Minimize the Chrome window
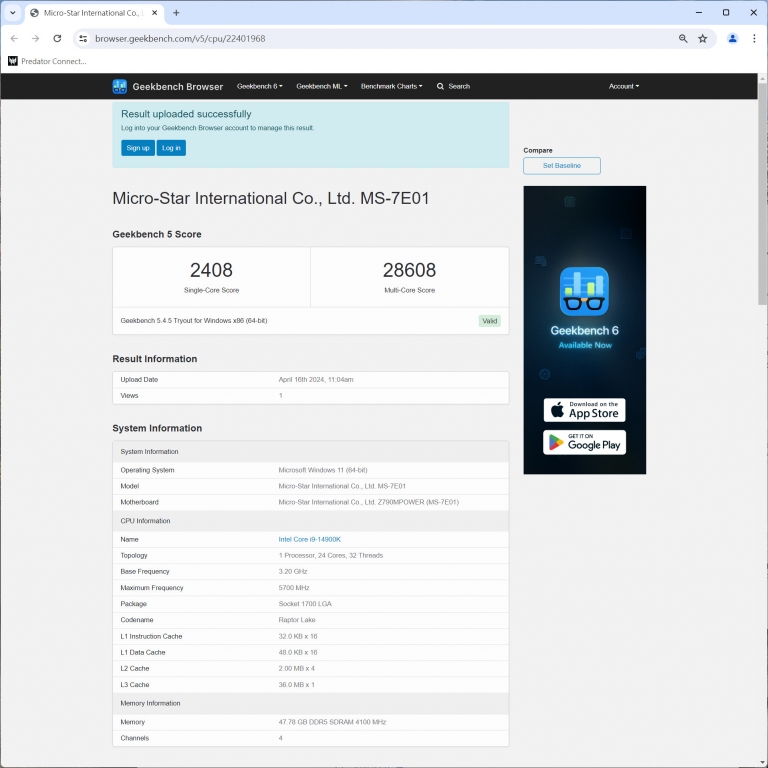 699,13
